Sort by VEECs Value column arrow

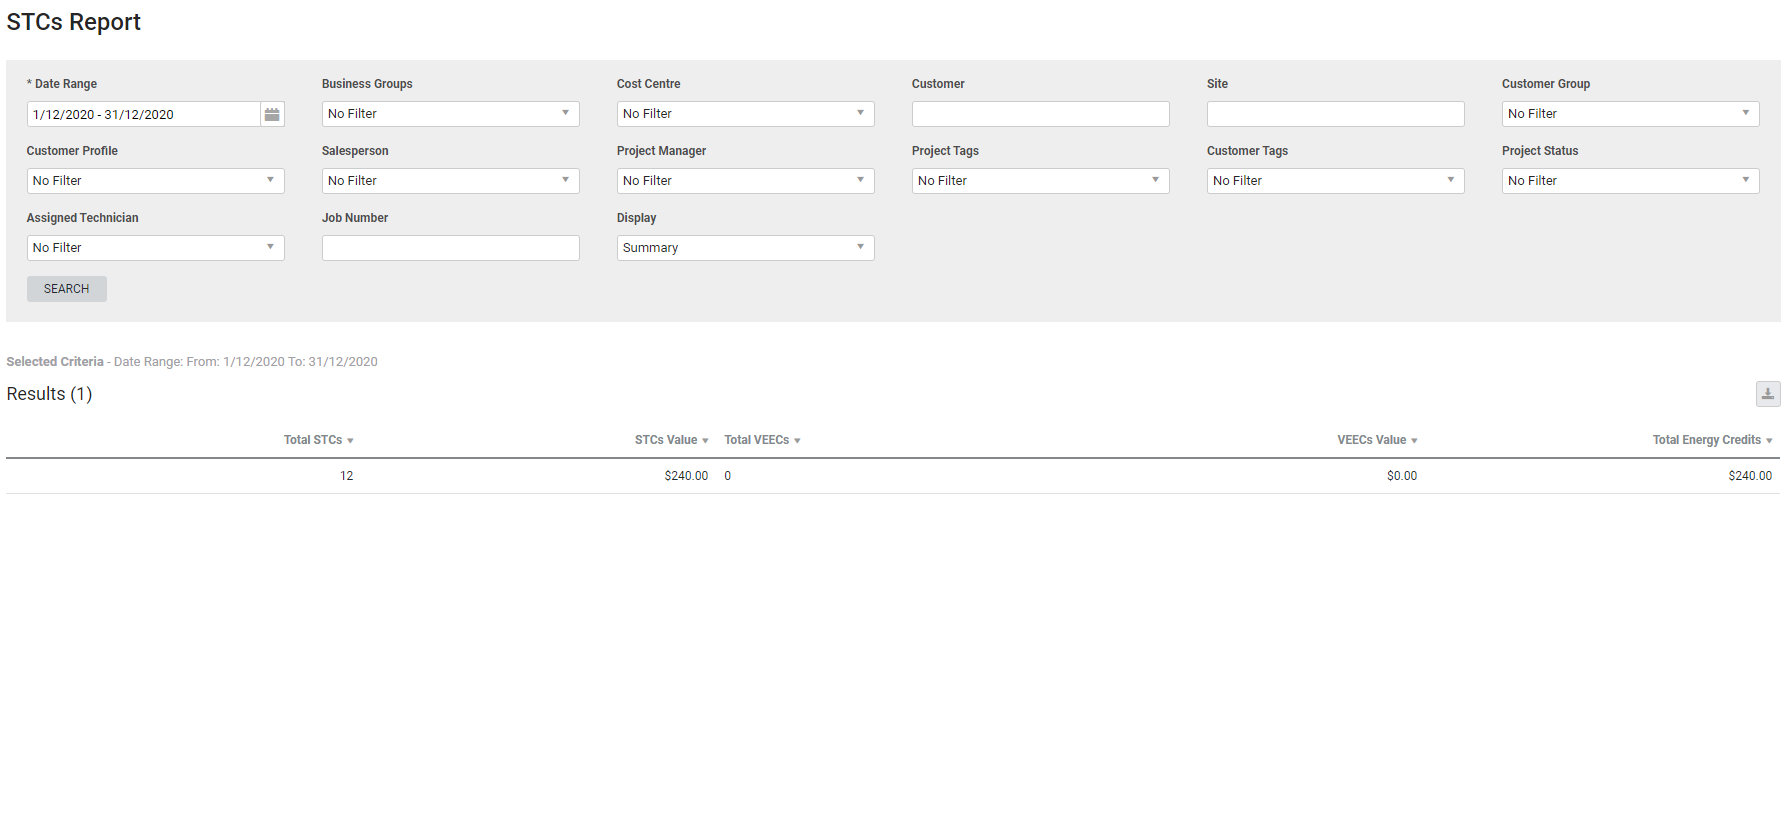pyautogui.click(x=1414, y=441)
